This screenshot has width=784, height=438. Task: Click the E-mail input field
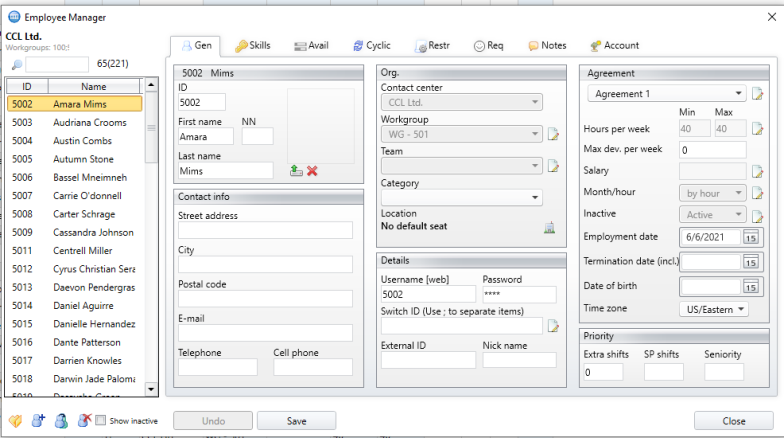tap(265, 333)
